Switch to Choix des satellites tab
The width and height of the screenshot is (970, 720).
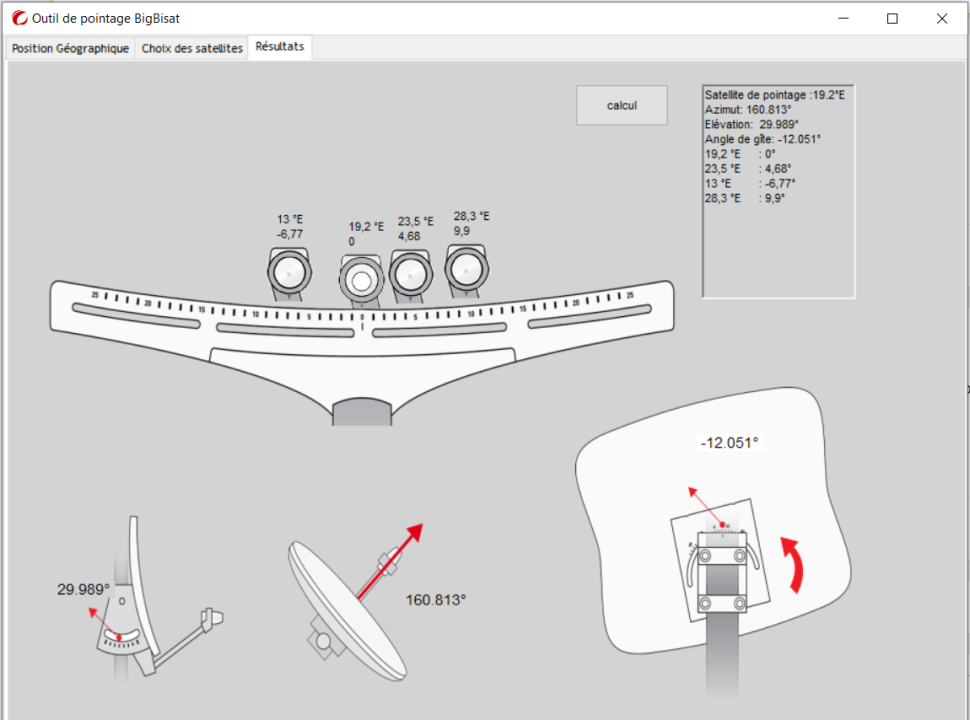[x=192, y=48]
